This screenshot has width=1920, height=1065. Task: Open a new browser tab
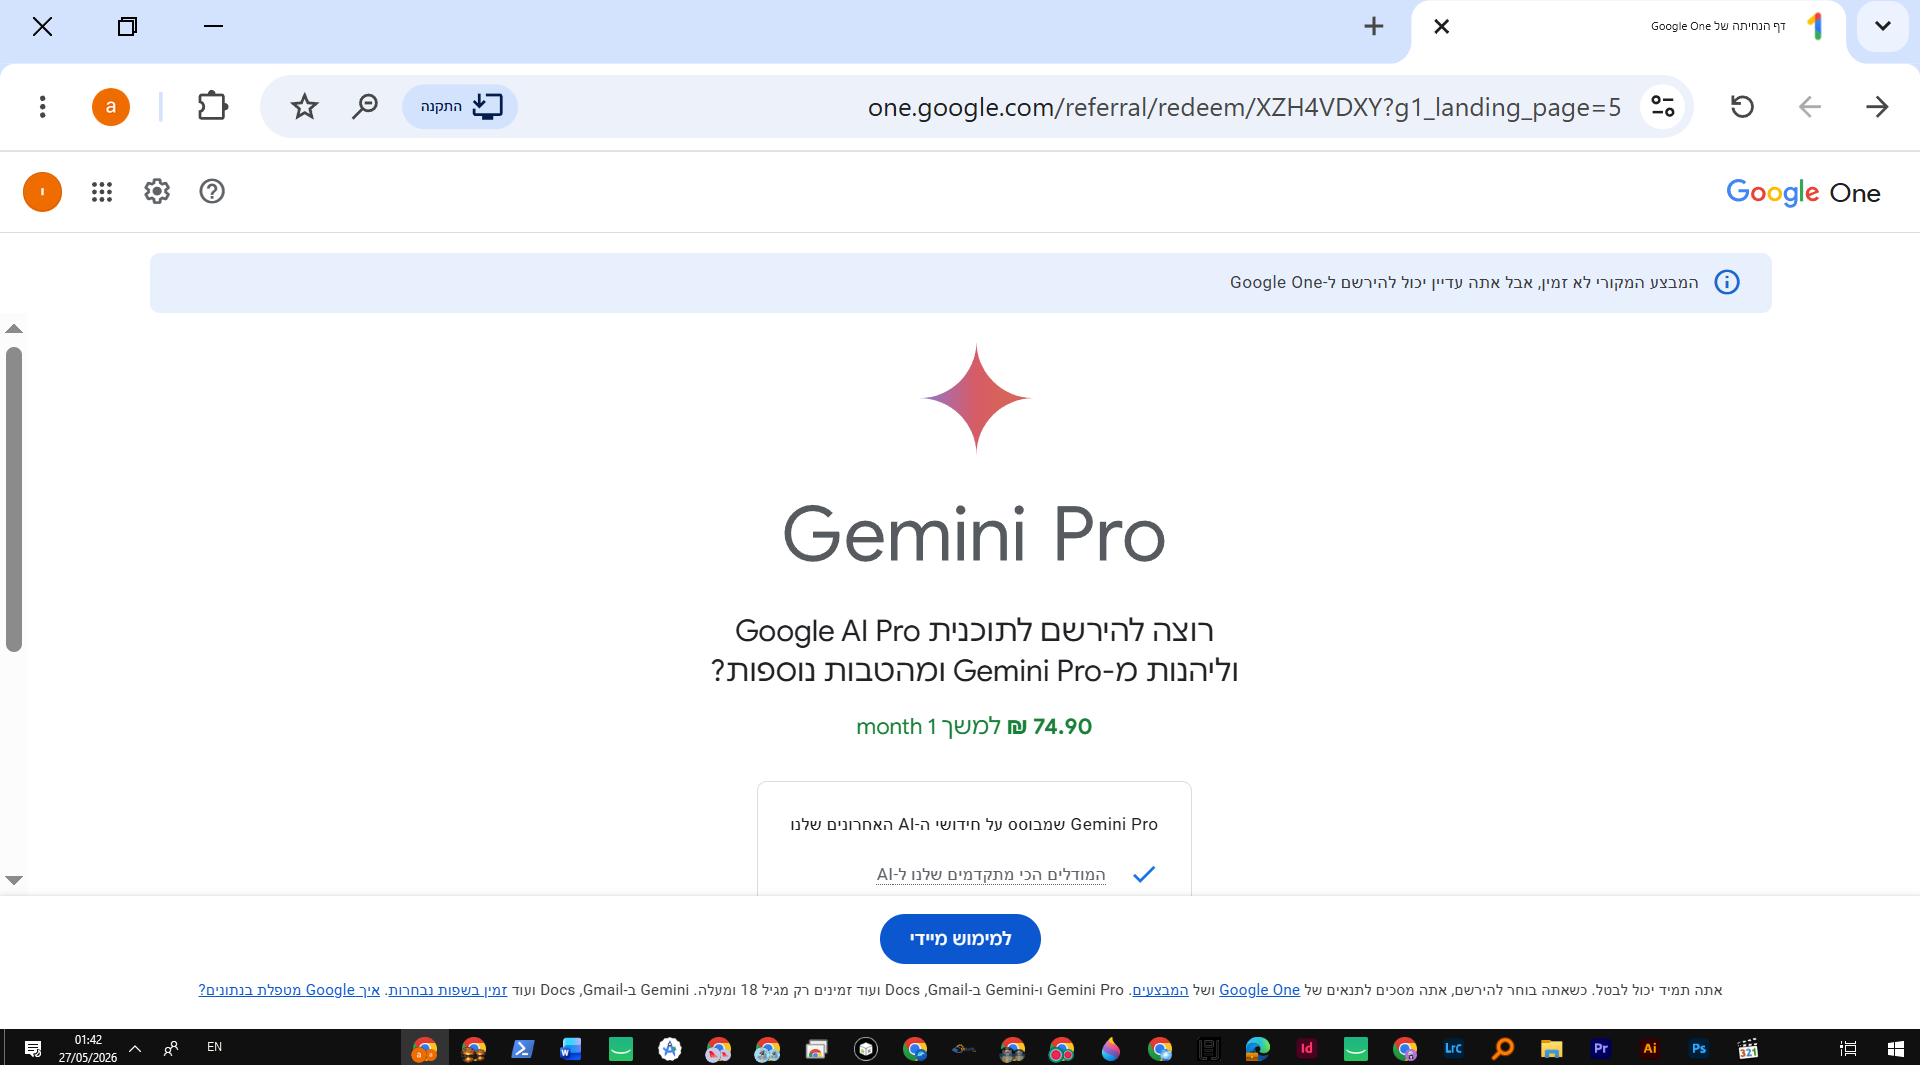(x=1374, y=27)
